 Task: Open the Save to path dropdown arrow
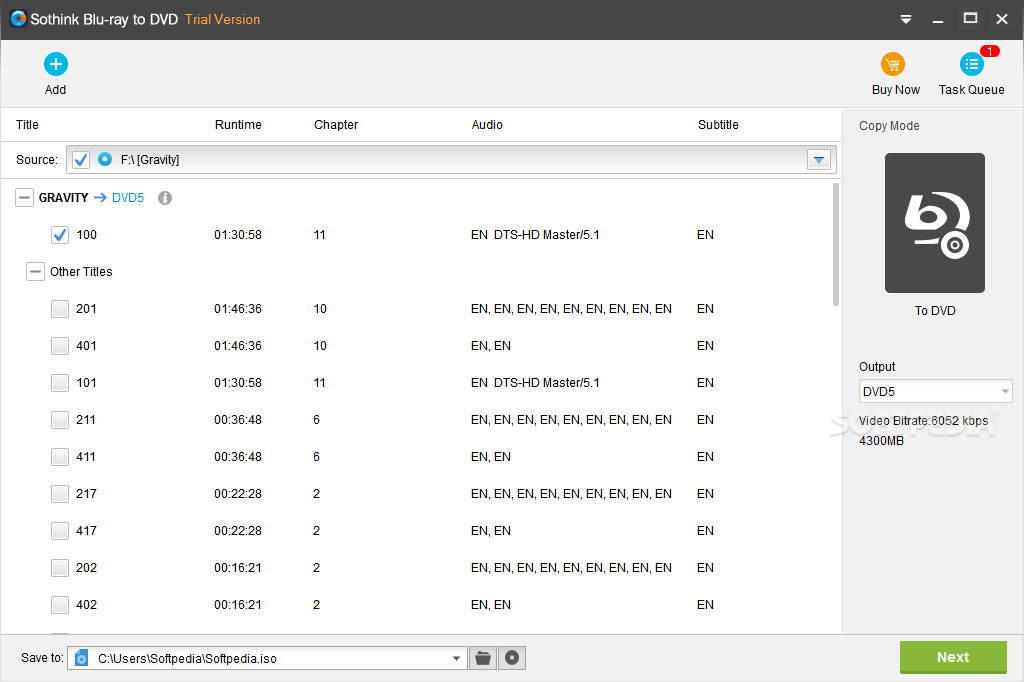[x=456, y=658]
